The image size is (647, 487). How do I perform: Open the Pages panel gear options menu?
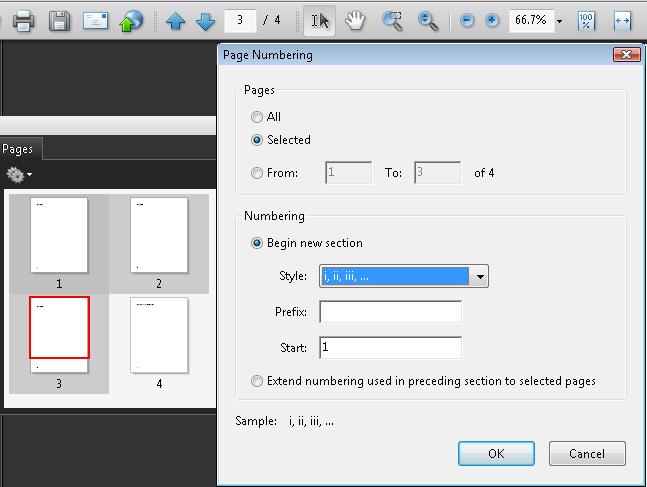click(x=19, y=174)
